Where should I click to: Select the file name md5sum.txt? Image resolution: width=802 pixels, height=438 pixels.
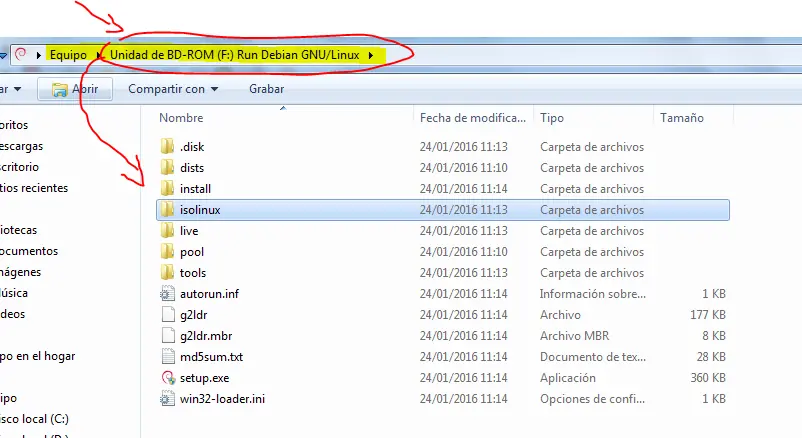click(211, 357)
